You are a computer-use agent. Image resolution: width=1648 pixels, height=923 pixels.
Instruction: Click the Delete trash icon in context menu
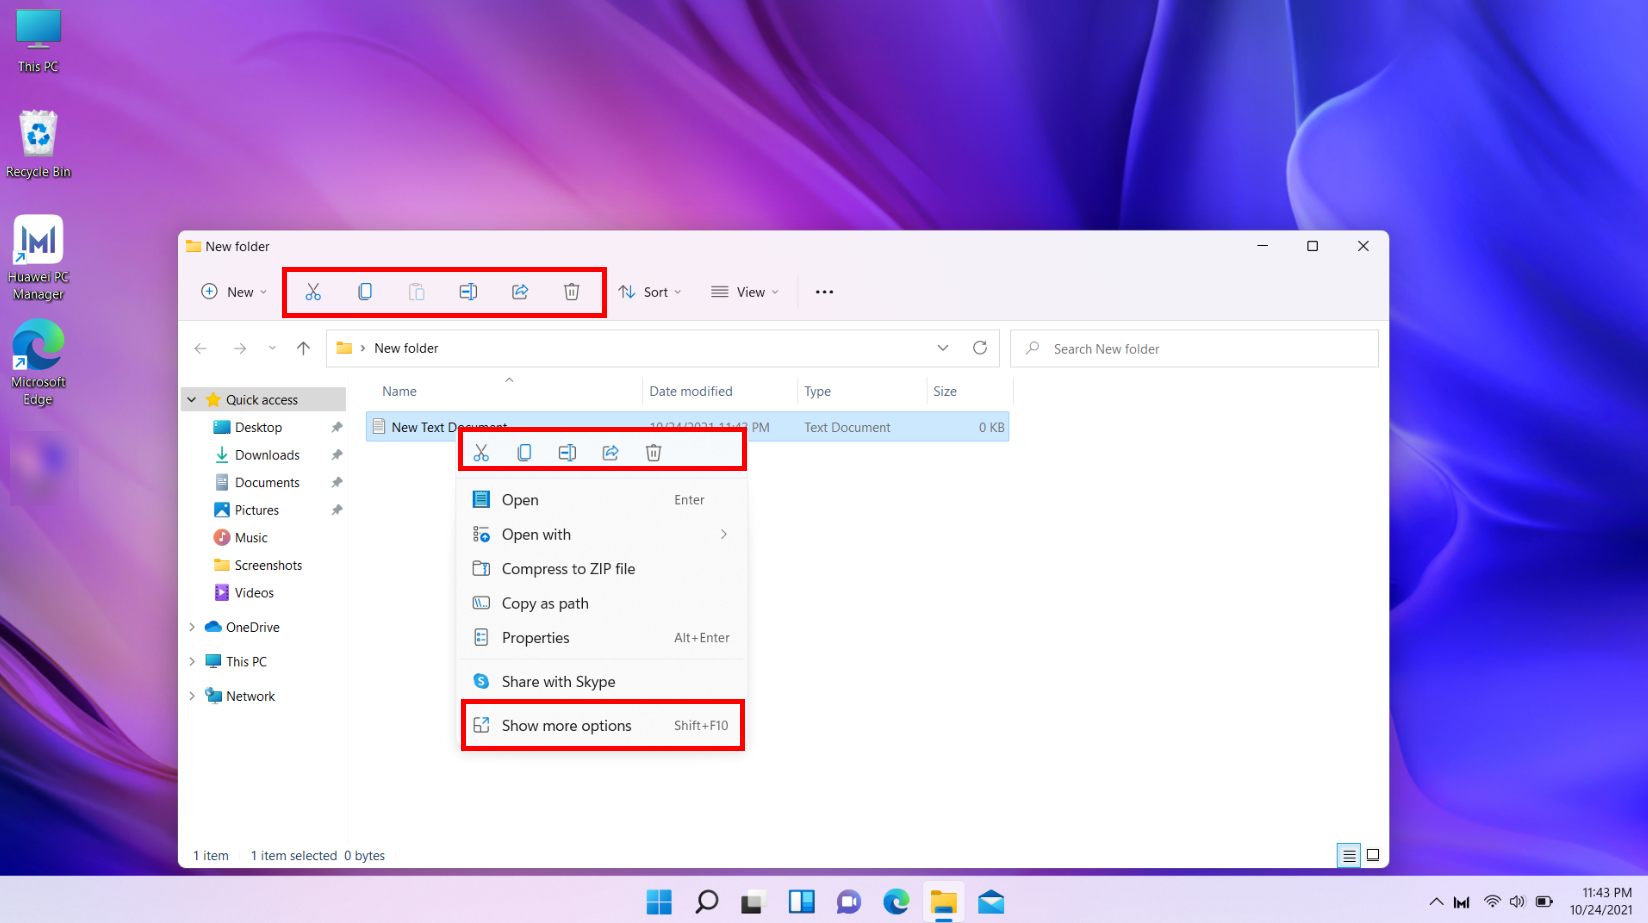pyautogui.click(x=654, y=453)
